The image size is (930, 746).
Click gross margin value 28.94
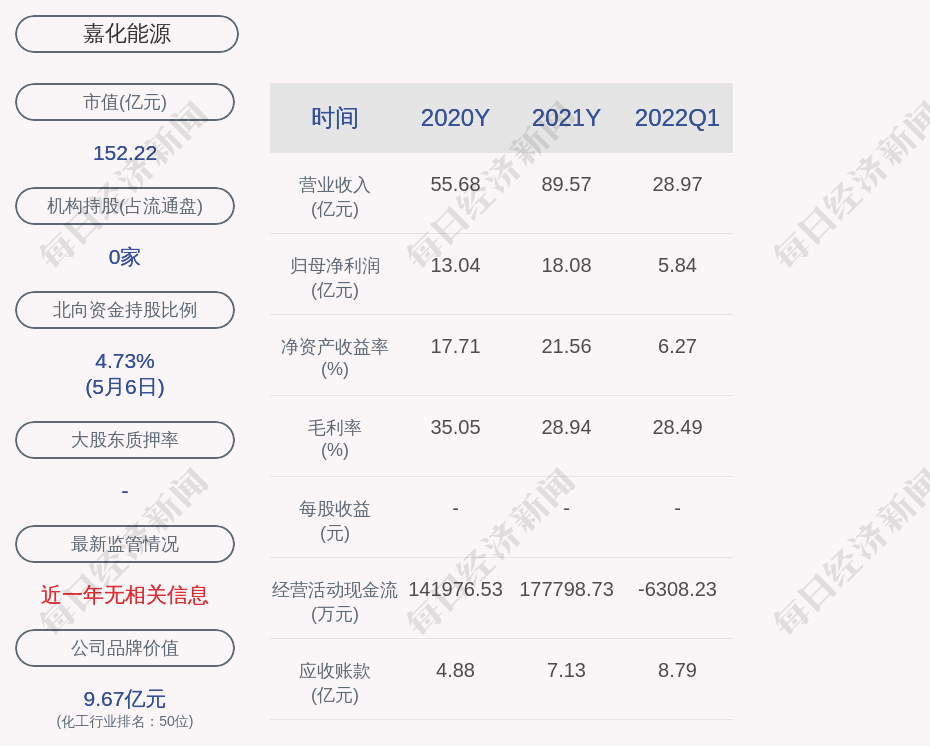(x=566, y=428)
